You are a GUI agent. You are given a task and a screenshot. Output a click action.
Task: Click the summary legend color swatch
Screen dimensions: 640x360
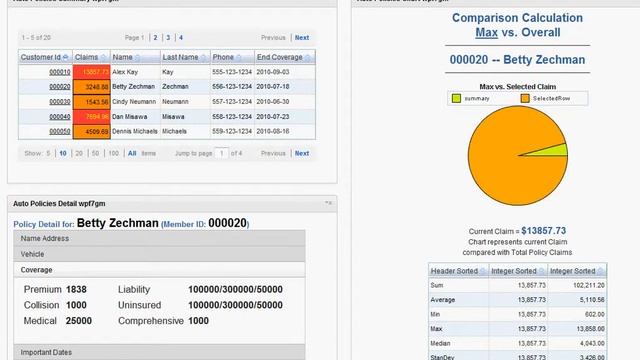coord(456,98)
